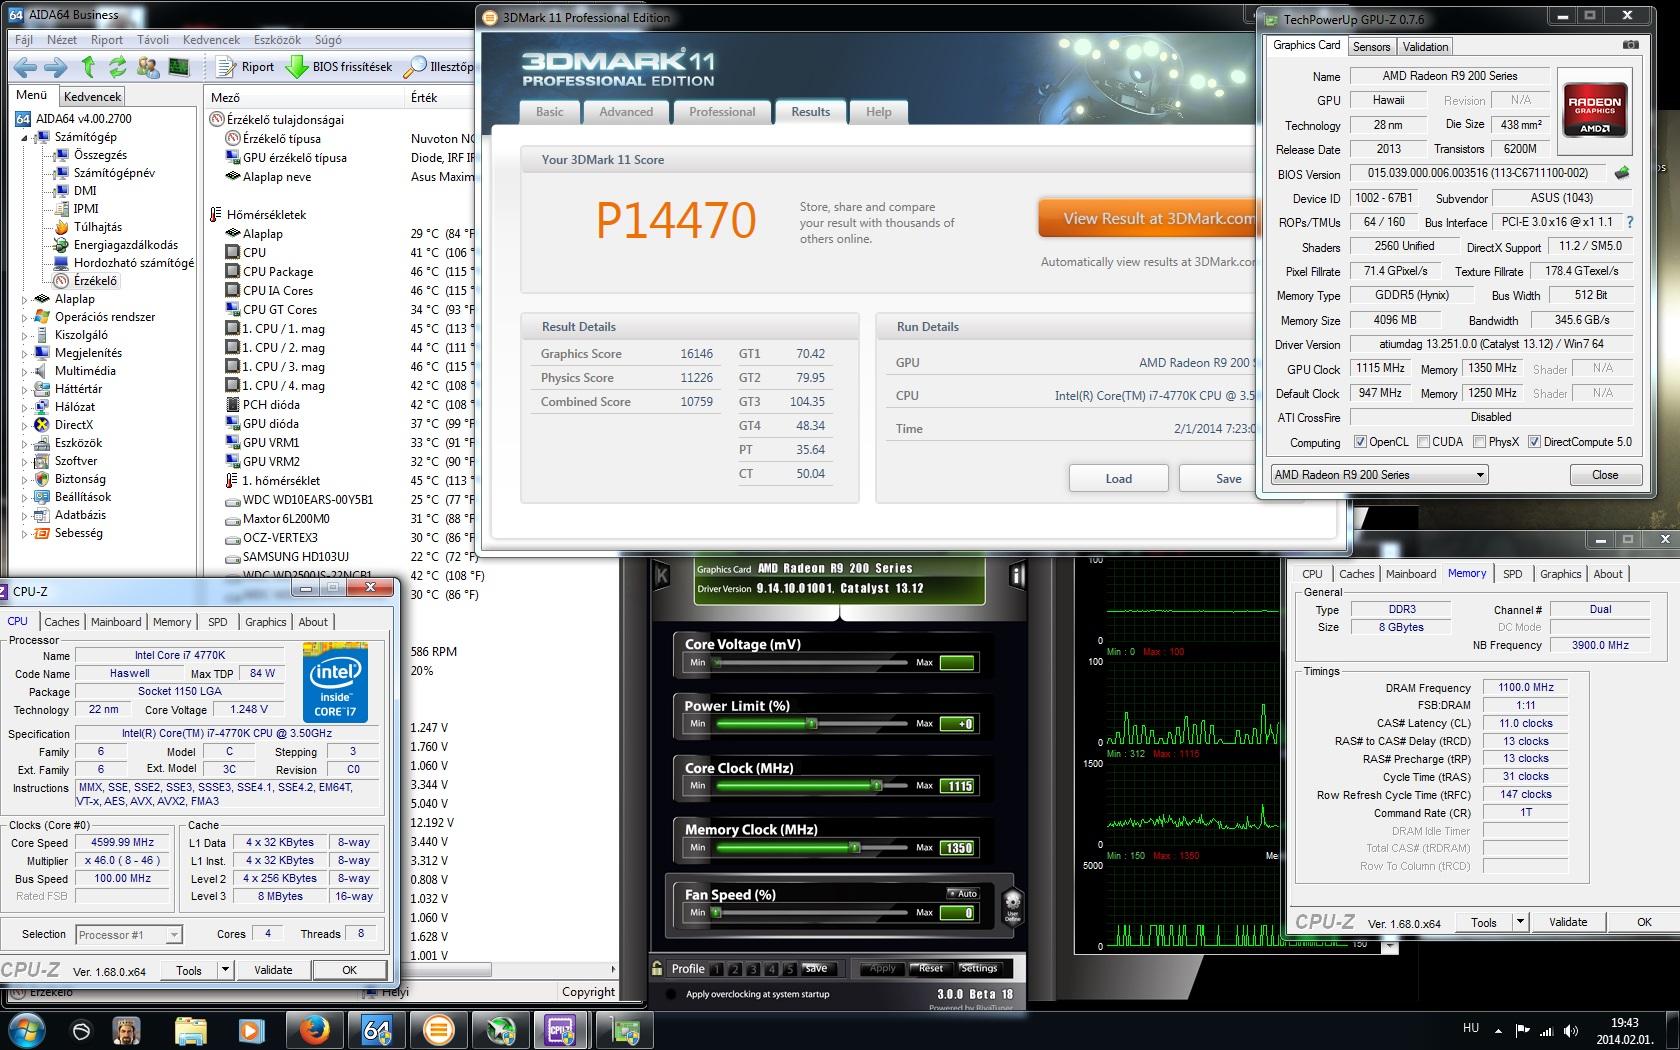
Task: Click View Result at 3DMark.com button
Action: (x=1146, y=219)
